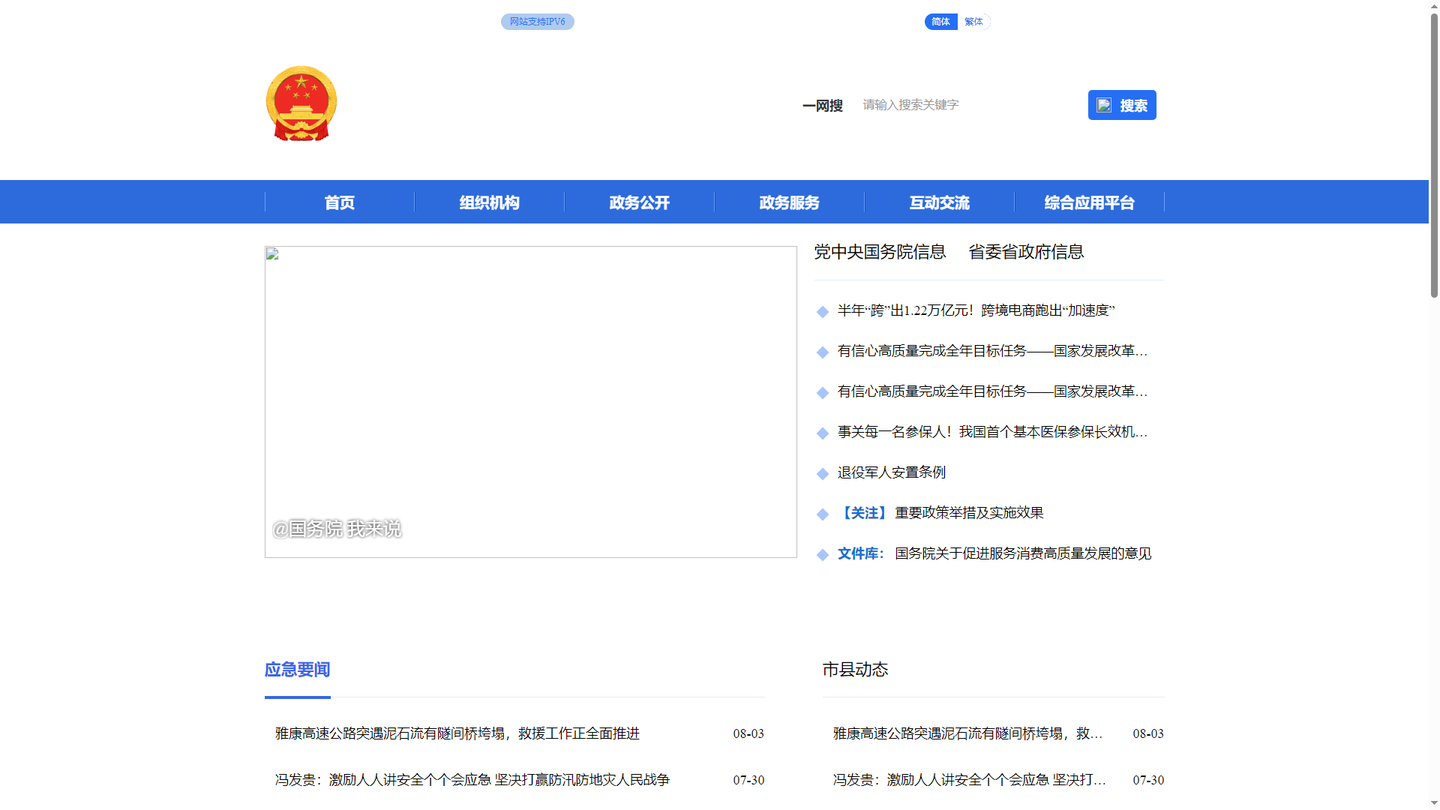Screen dimensions: 1440x810
Task: Click the scrollbar down arrow
Action: pos(1434,803)
